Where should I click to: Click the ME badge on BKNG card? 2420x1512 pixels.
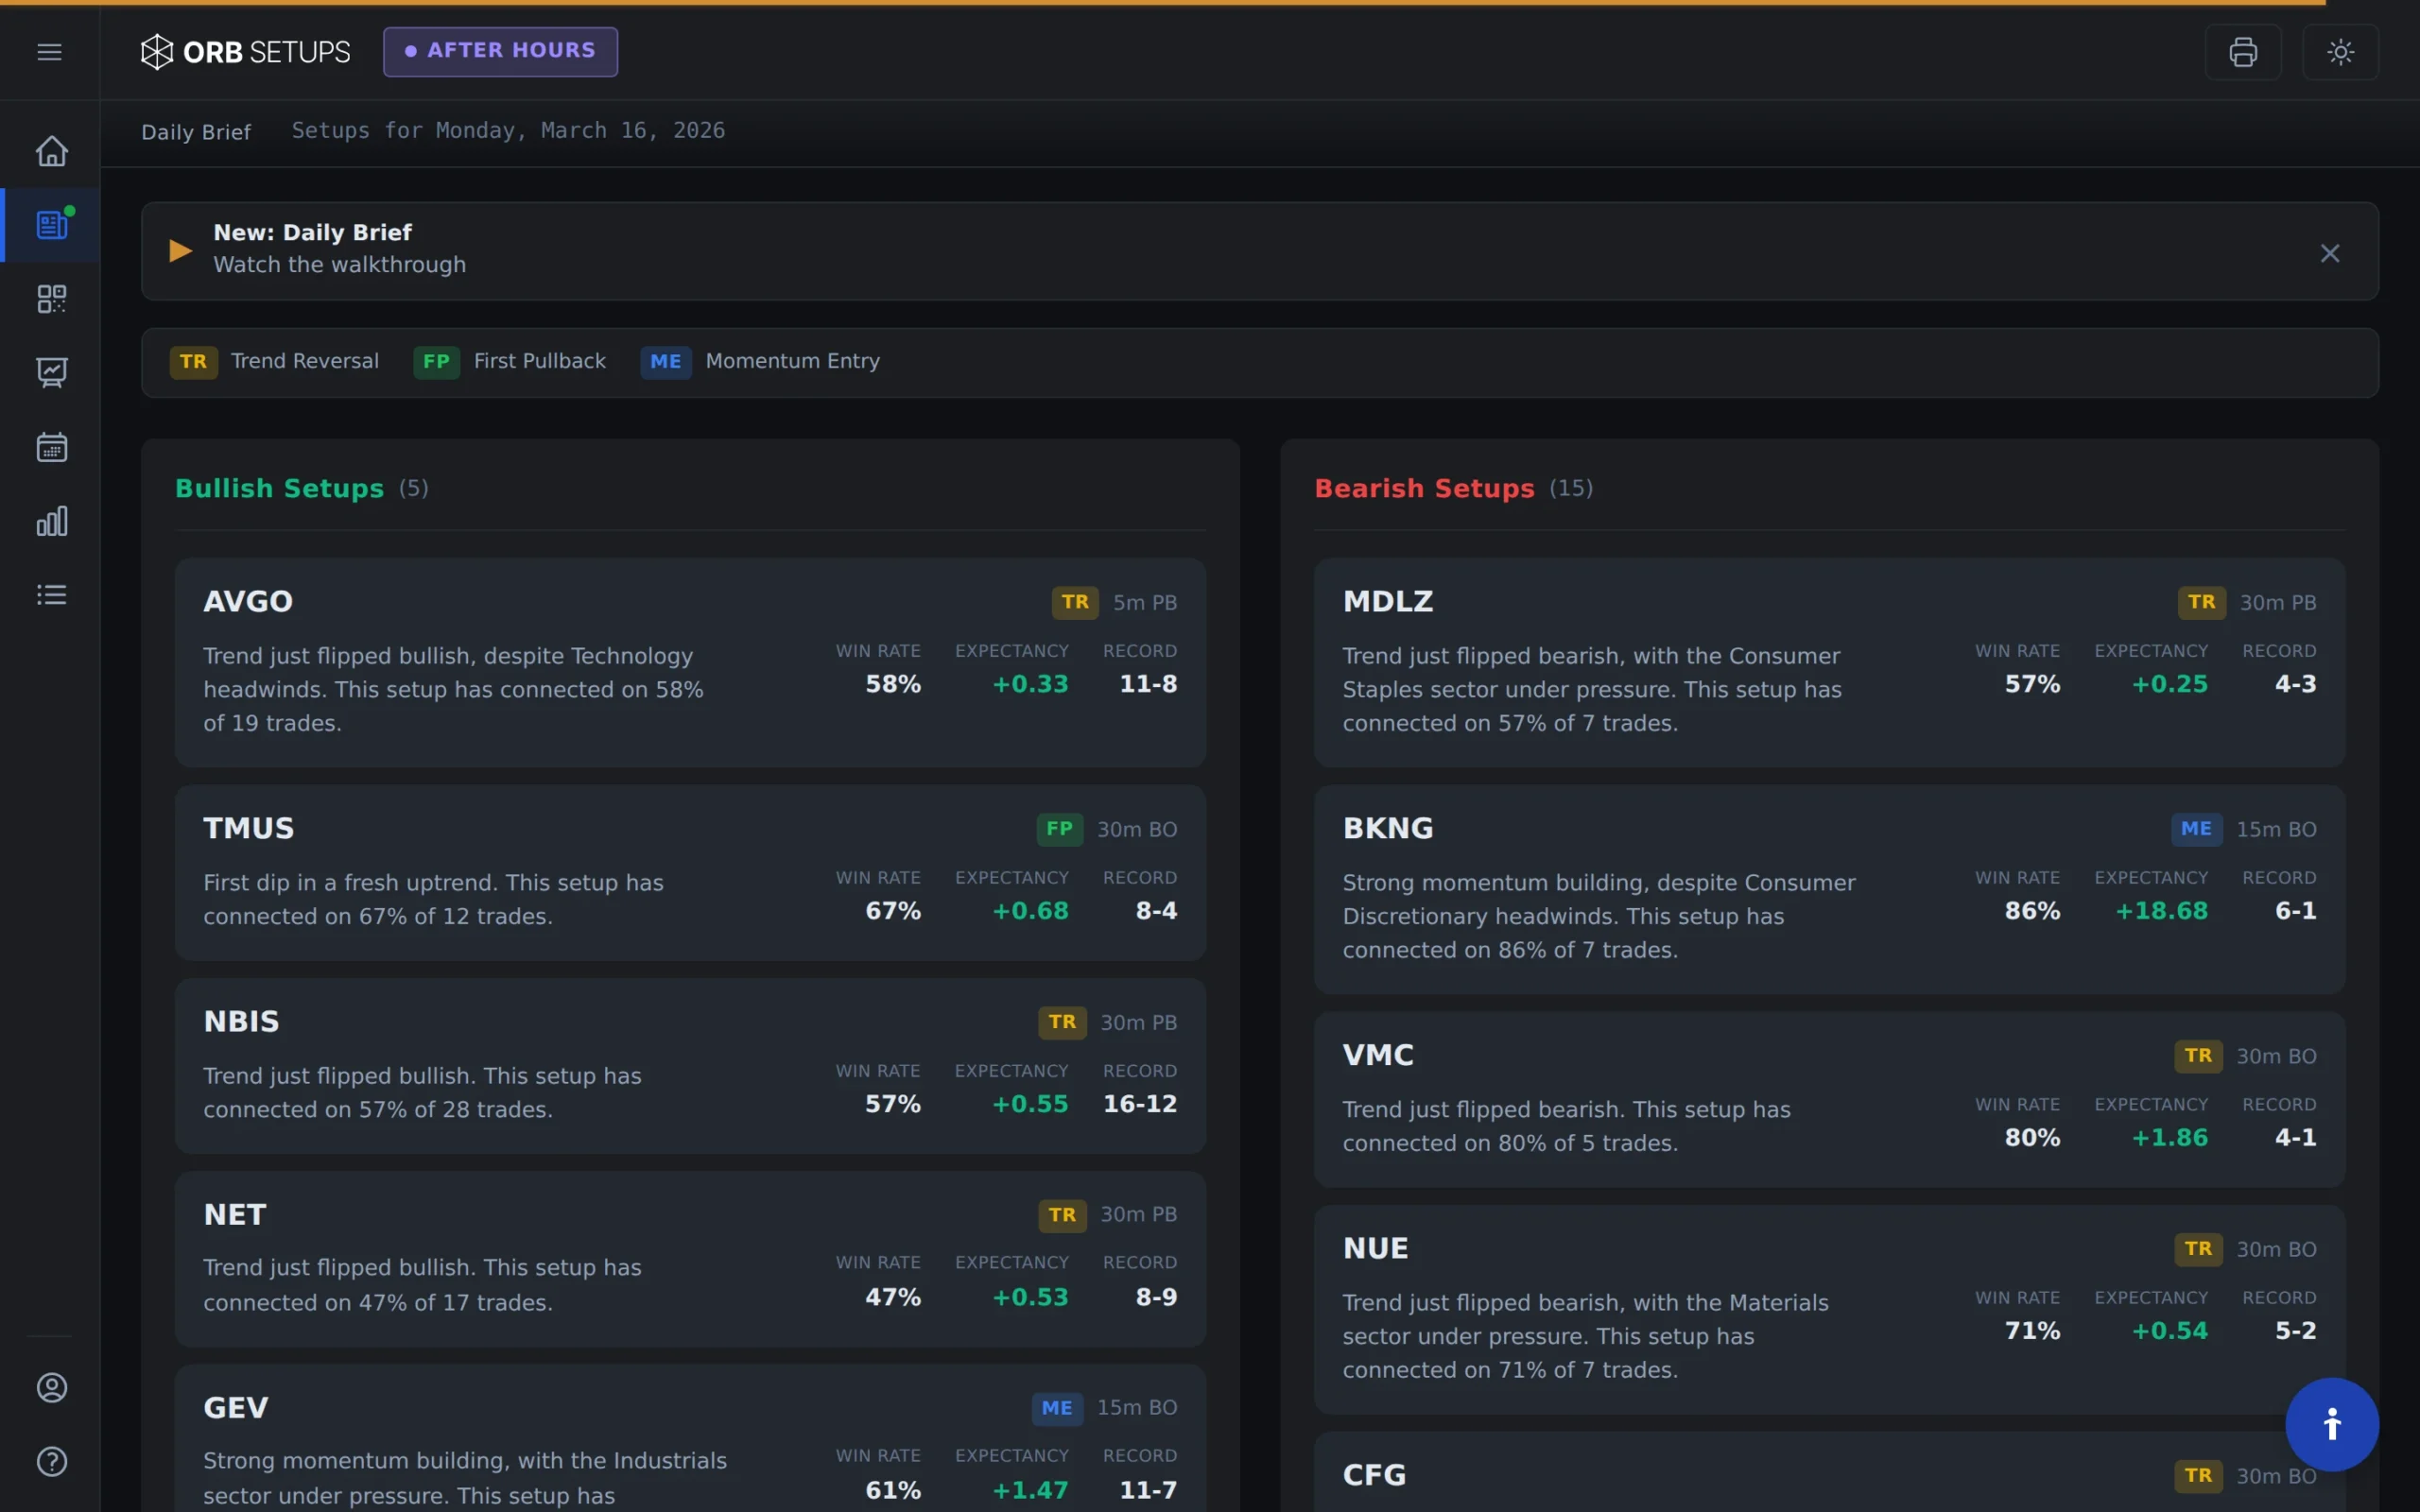[x=2196, y=829]
